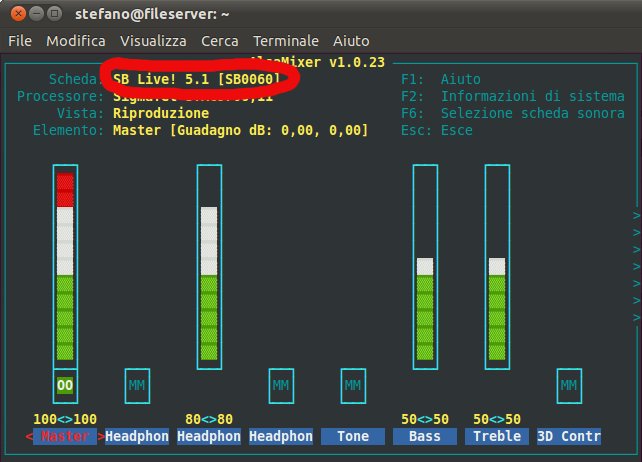Select the Master channel label
Viewport: 642px width, 462px height.
point(65,437)
